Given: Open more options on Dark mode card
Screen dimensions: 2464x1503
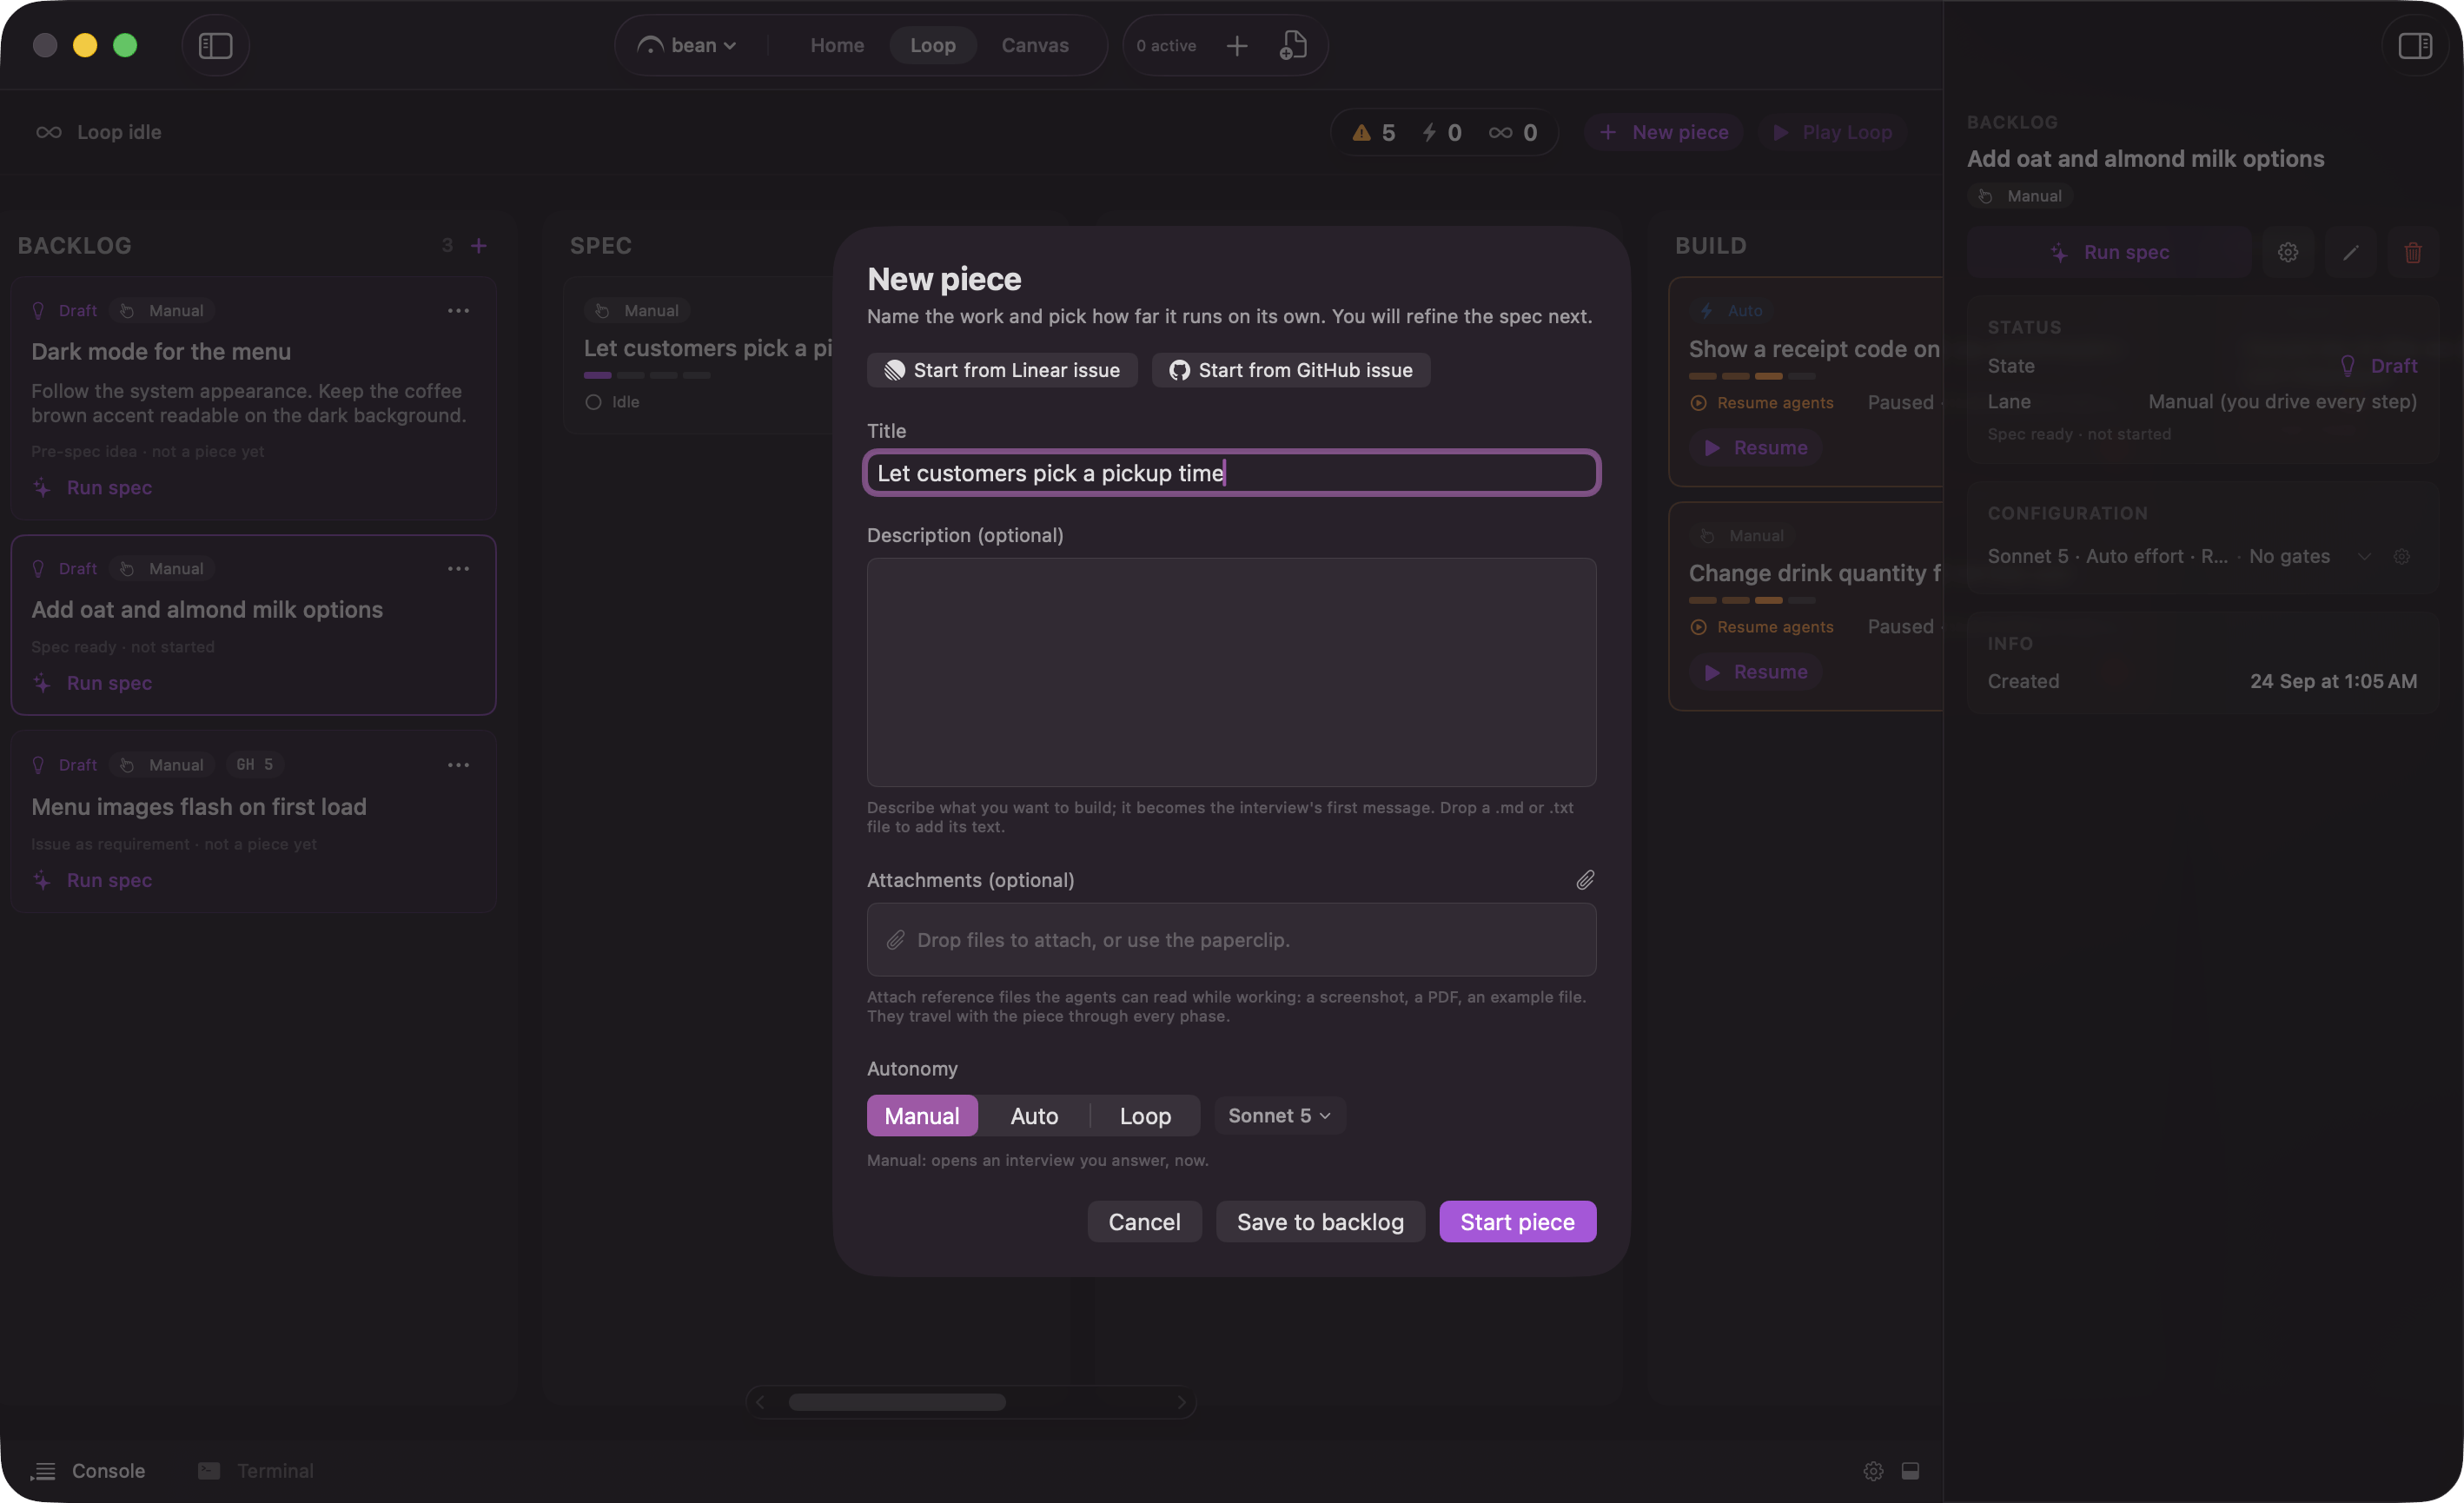Looking at the screenshot, I should [x=458, y=311].
